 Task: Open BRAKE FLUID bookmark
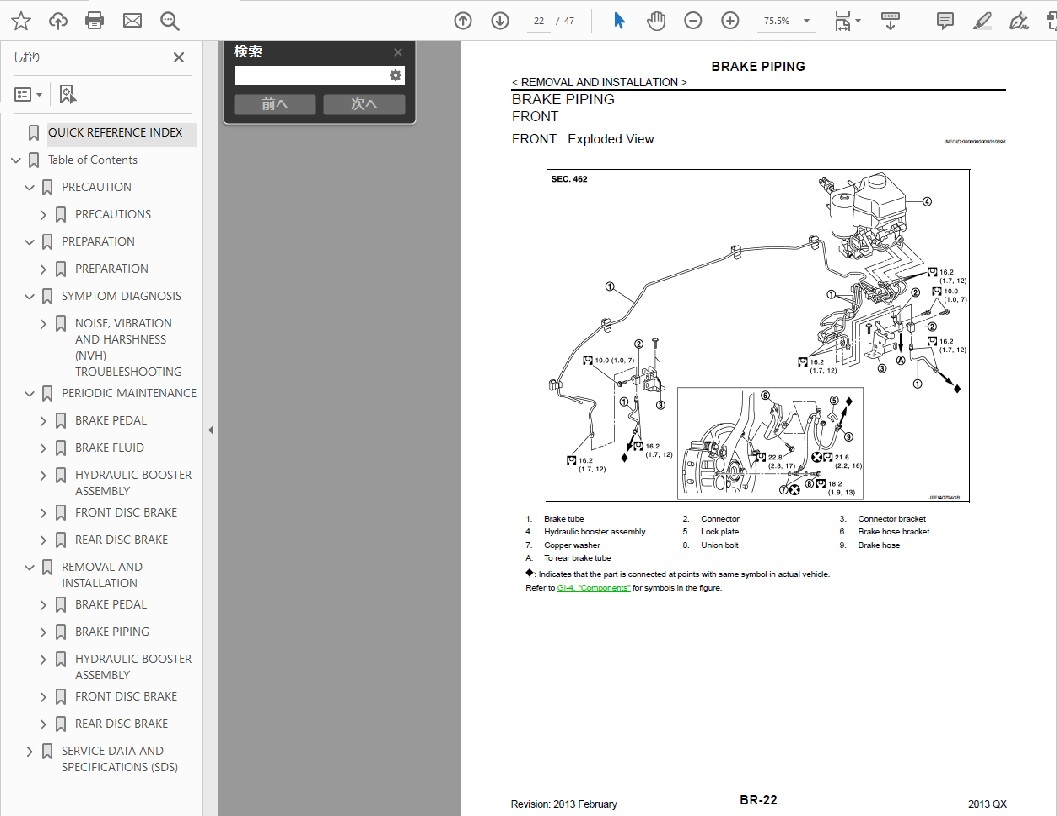point(109,448)
